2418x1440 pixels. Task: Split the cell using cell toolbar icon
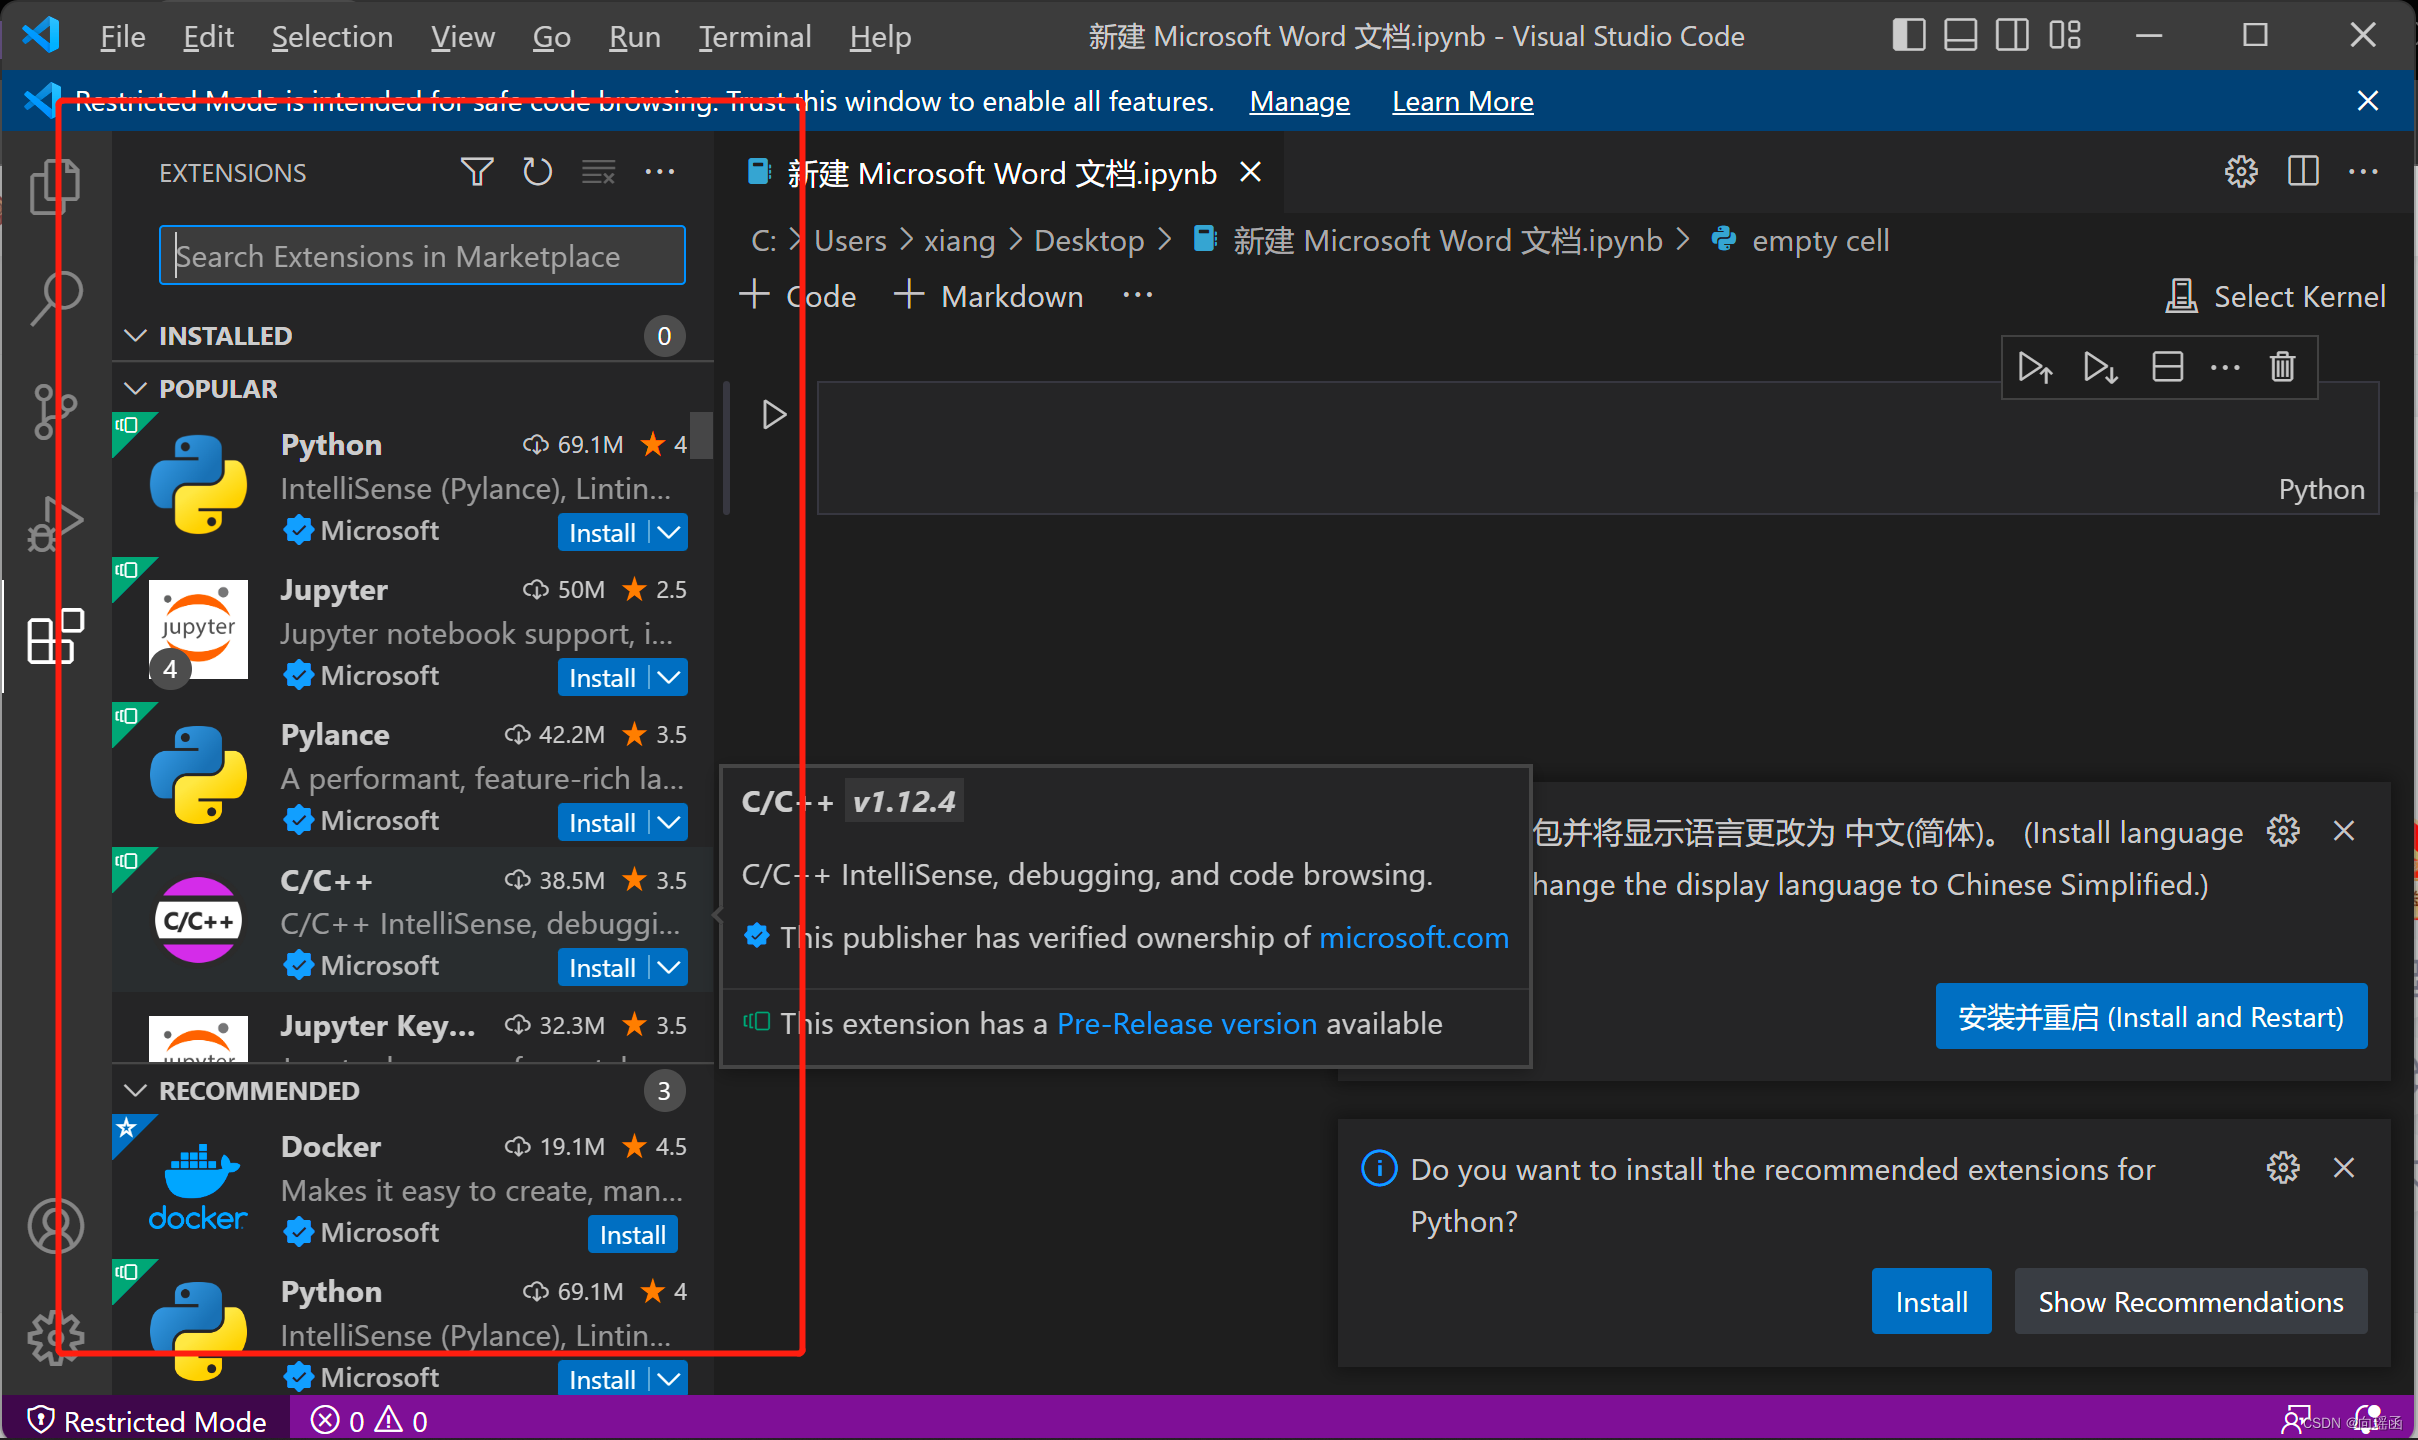tap(2167, 367)
